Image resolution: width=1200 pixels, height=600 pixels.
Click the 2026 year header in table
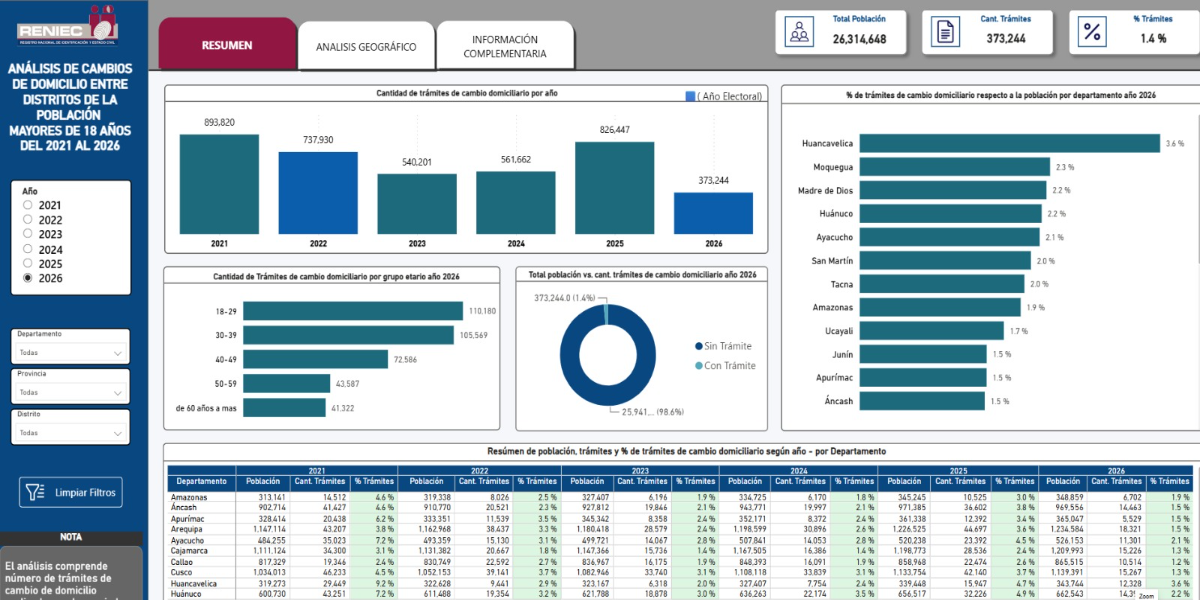tap(1116, 470)
